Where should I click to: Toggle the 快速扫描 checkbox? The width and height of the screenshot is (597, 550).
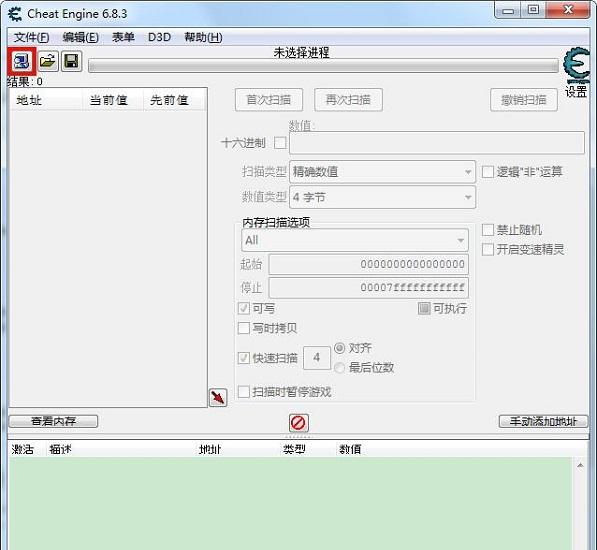(244, 358)
